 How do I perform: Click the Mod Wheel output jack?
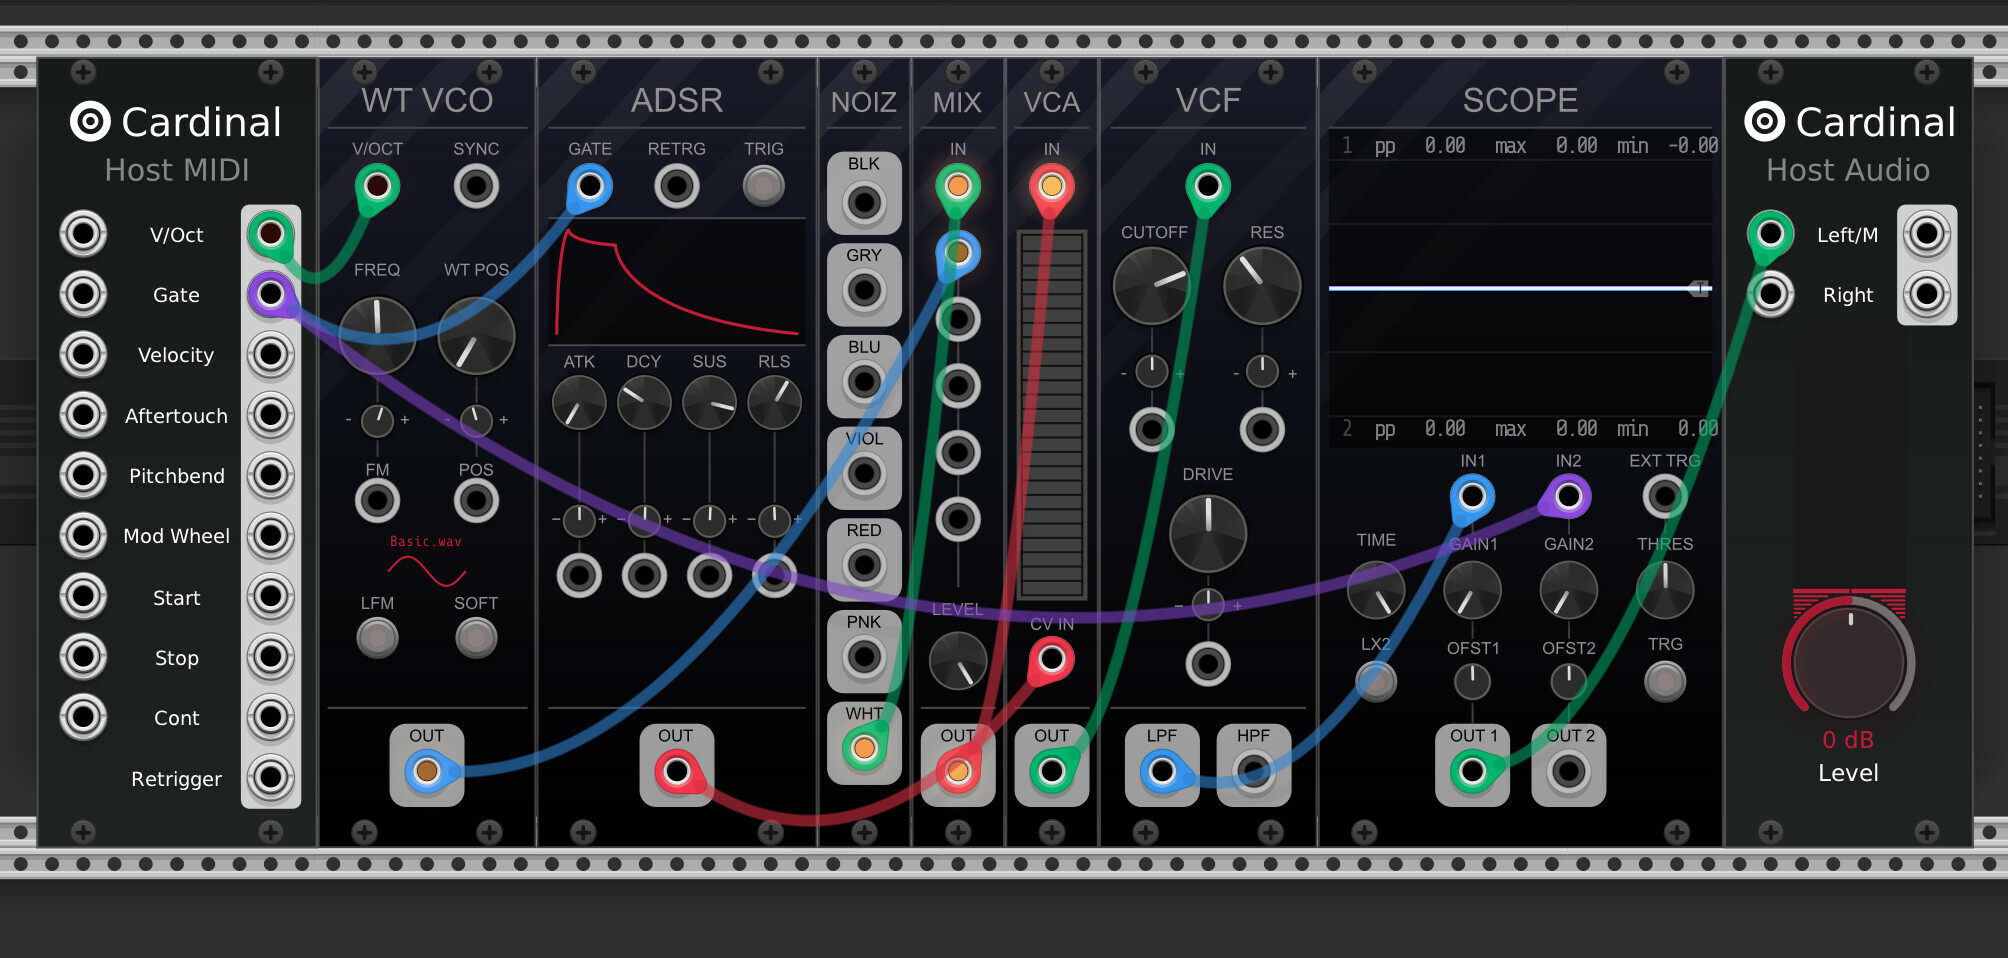[x=270, y=536]
